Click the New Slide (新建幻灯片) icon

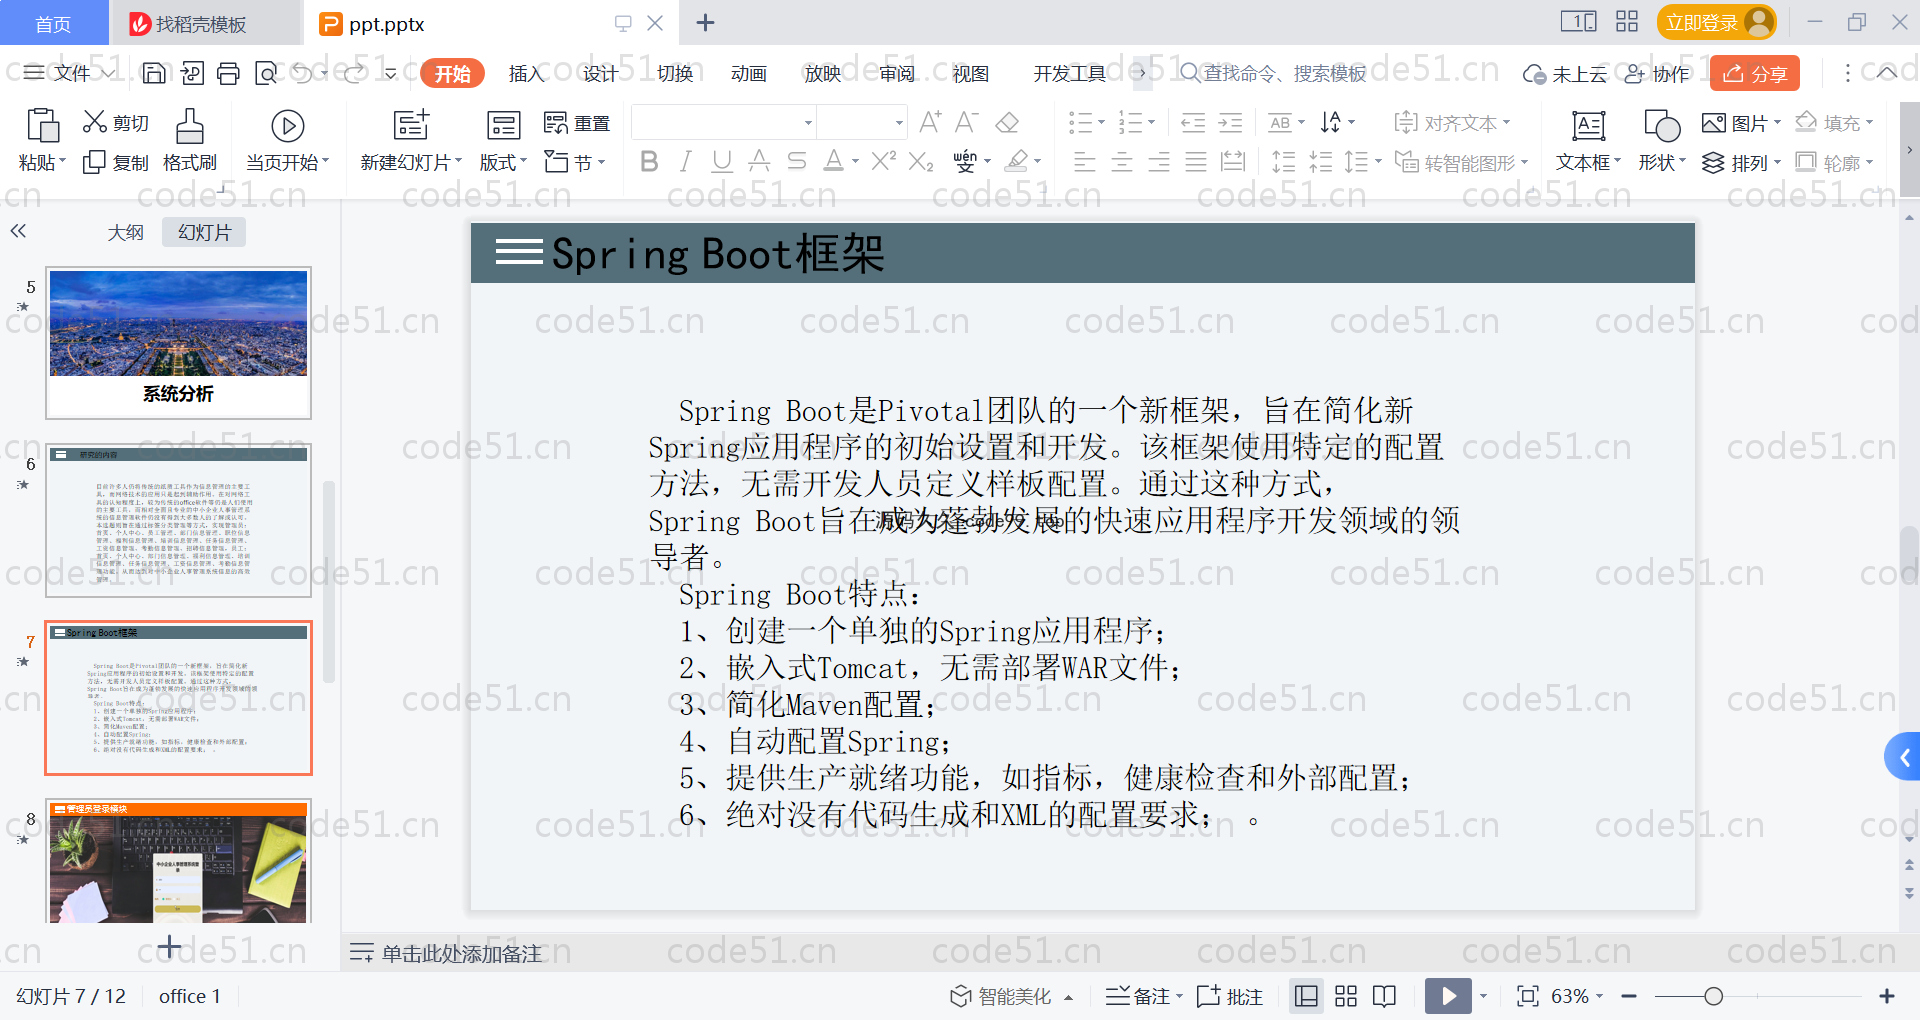[x=410, y=125]
